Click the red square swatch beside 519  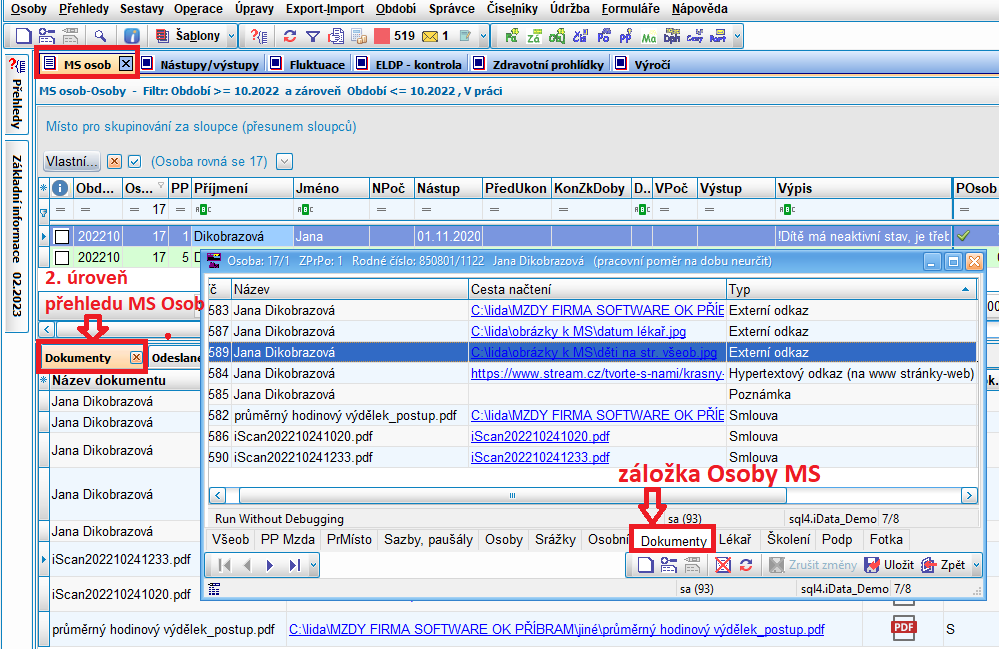click(382, 36)
